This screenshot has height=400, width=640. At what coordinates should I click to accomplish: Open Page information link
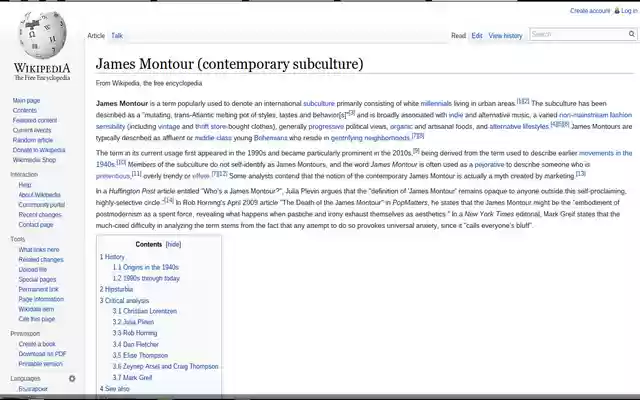[41, 299]
